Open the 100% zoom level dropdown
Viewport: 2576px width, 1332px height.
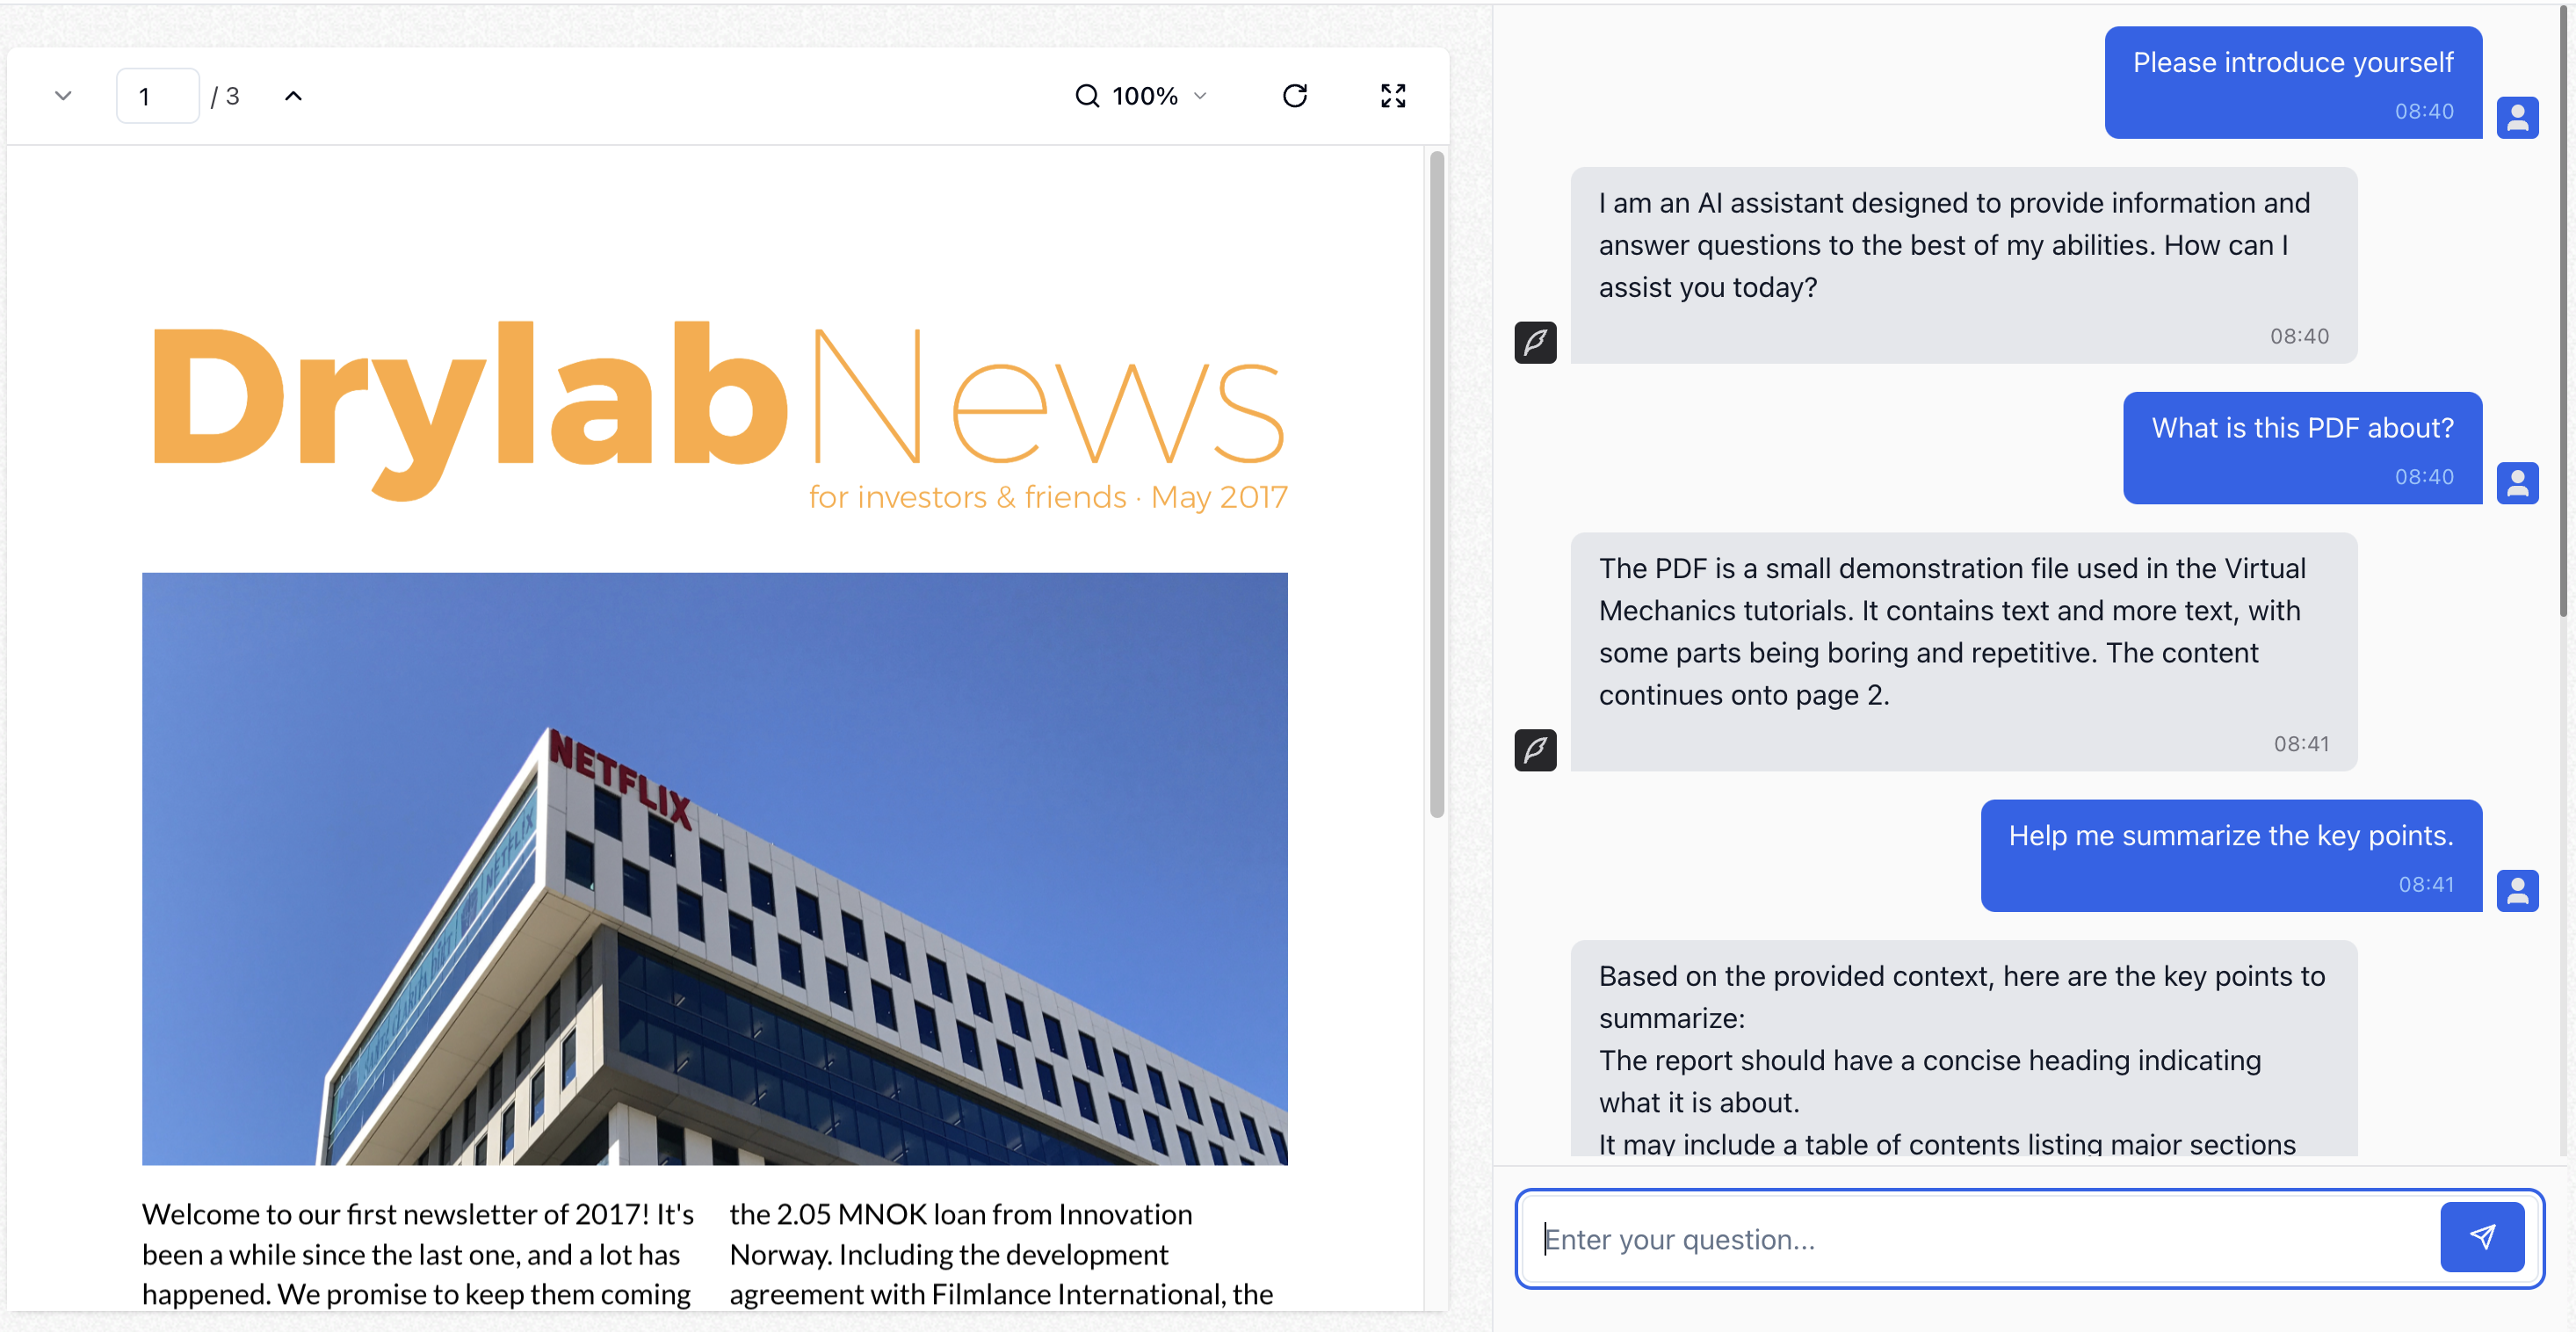1159,96
